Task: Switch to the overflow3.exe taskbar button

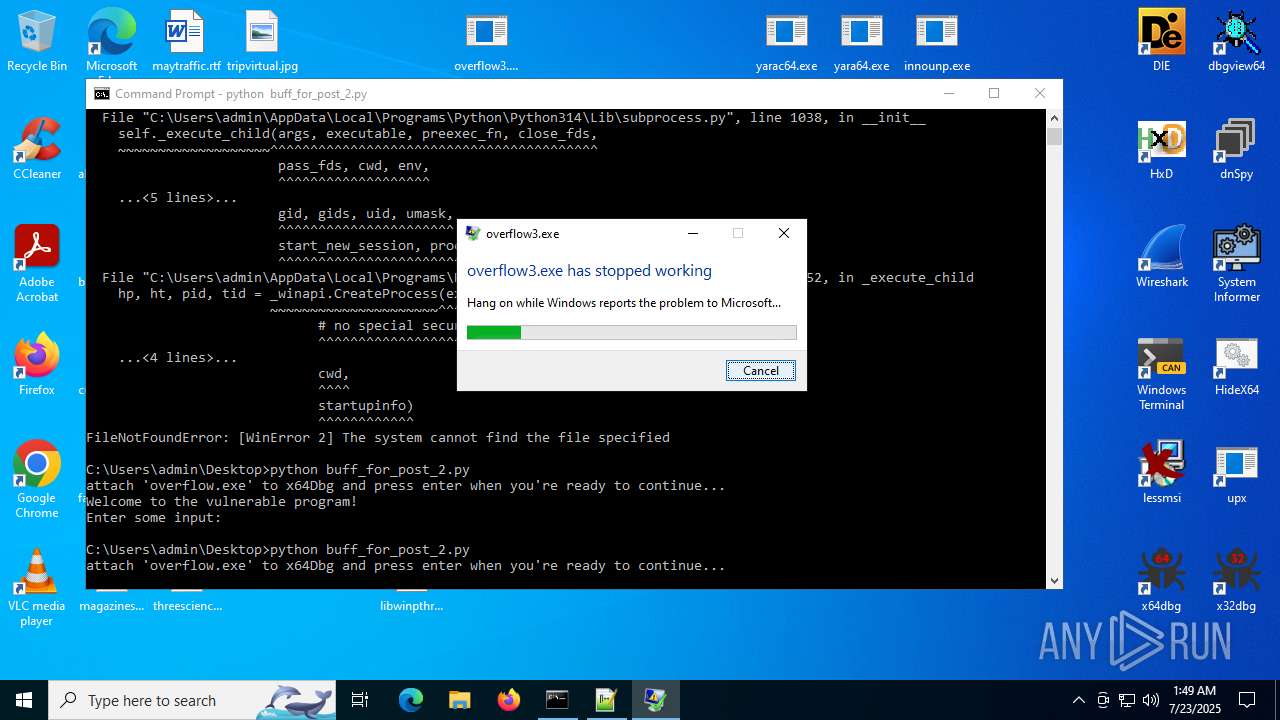Action: click(x=655, y=700)
